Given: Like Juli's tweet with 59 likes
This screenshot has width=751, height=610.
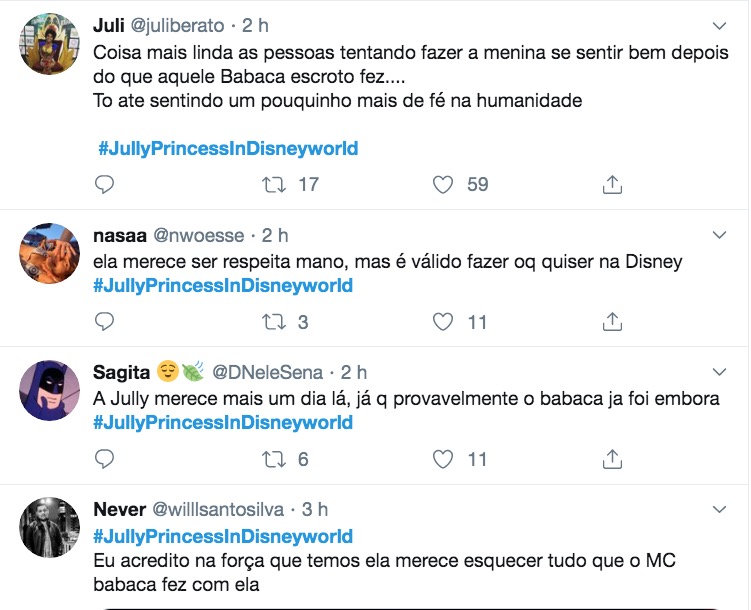Looking at the screenshot, I should pos(443,184).
